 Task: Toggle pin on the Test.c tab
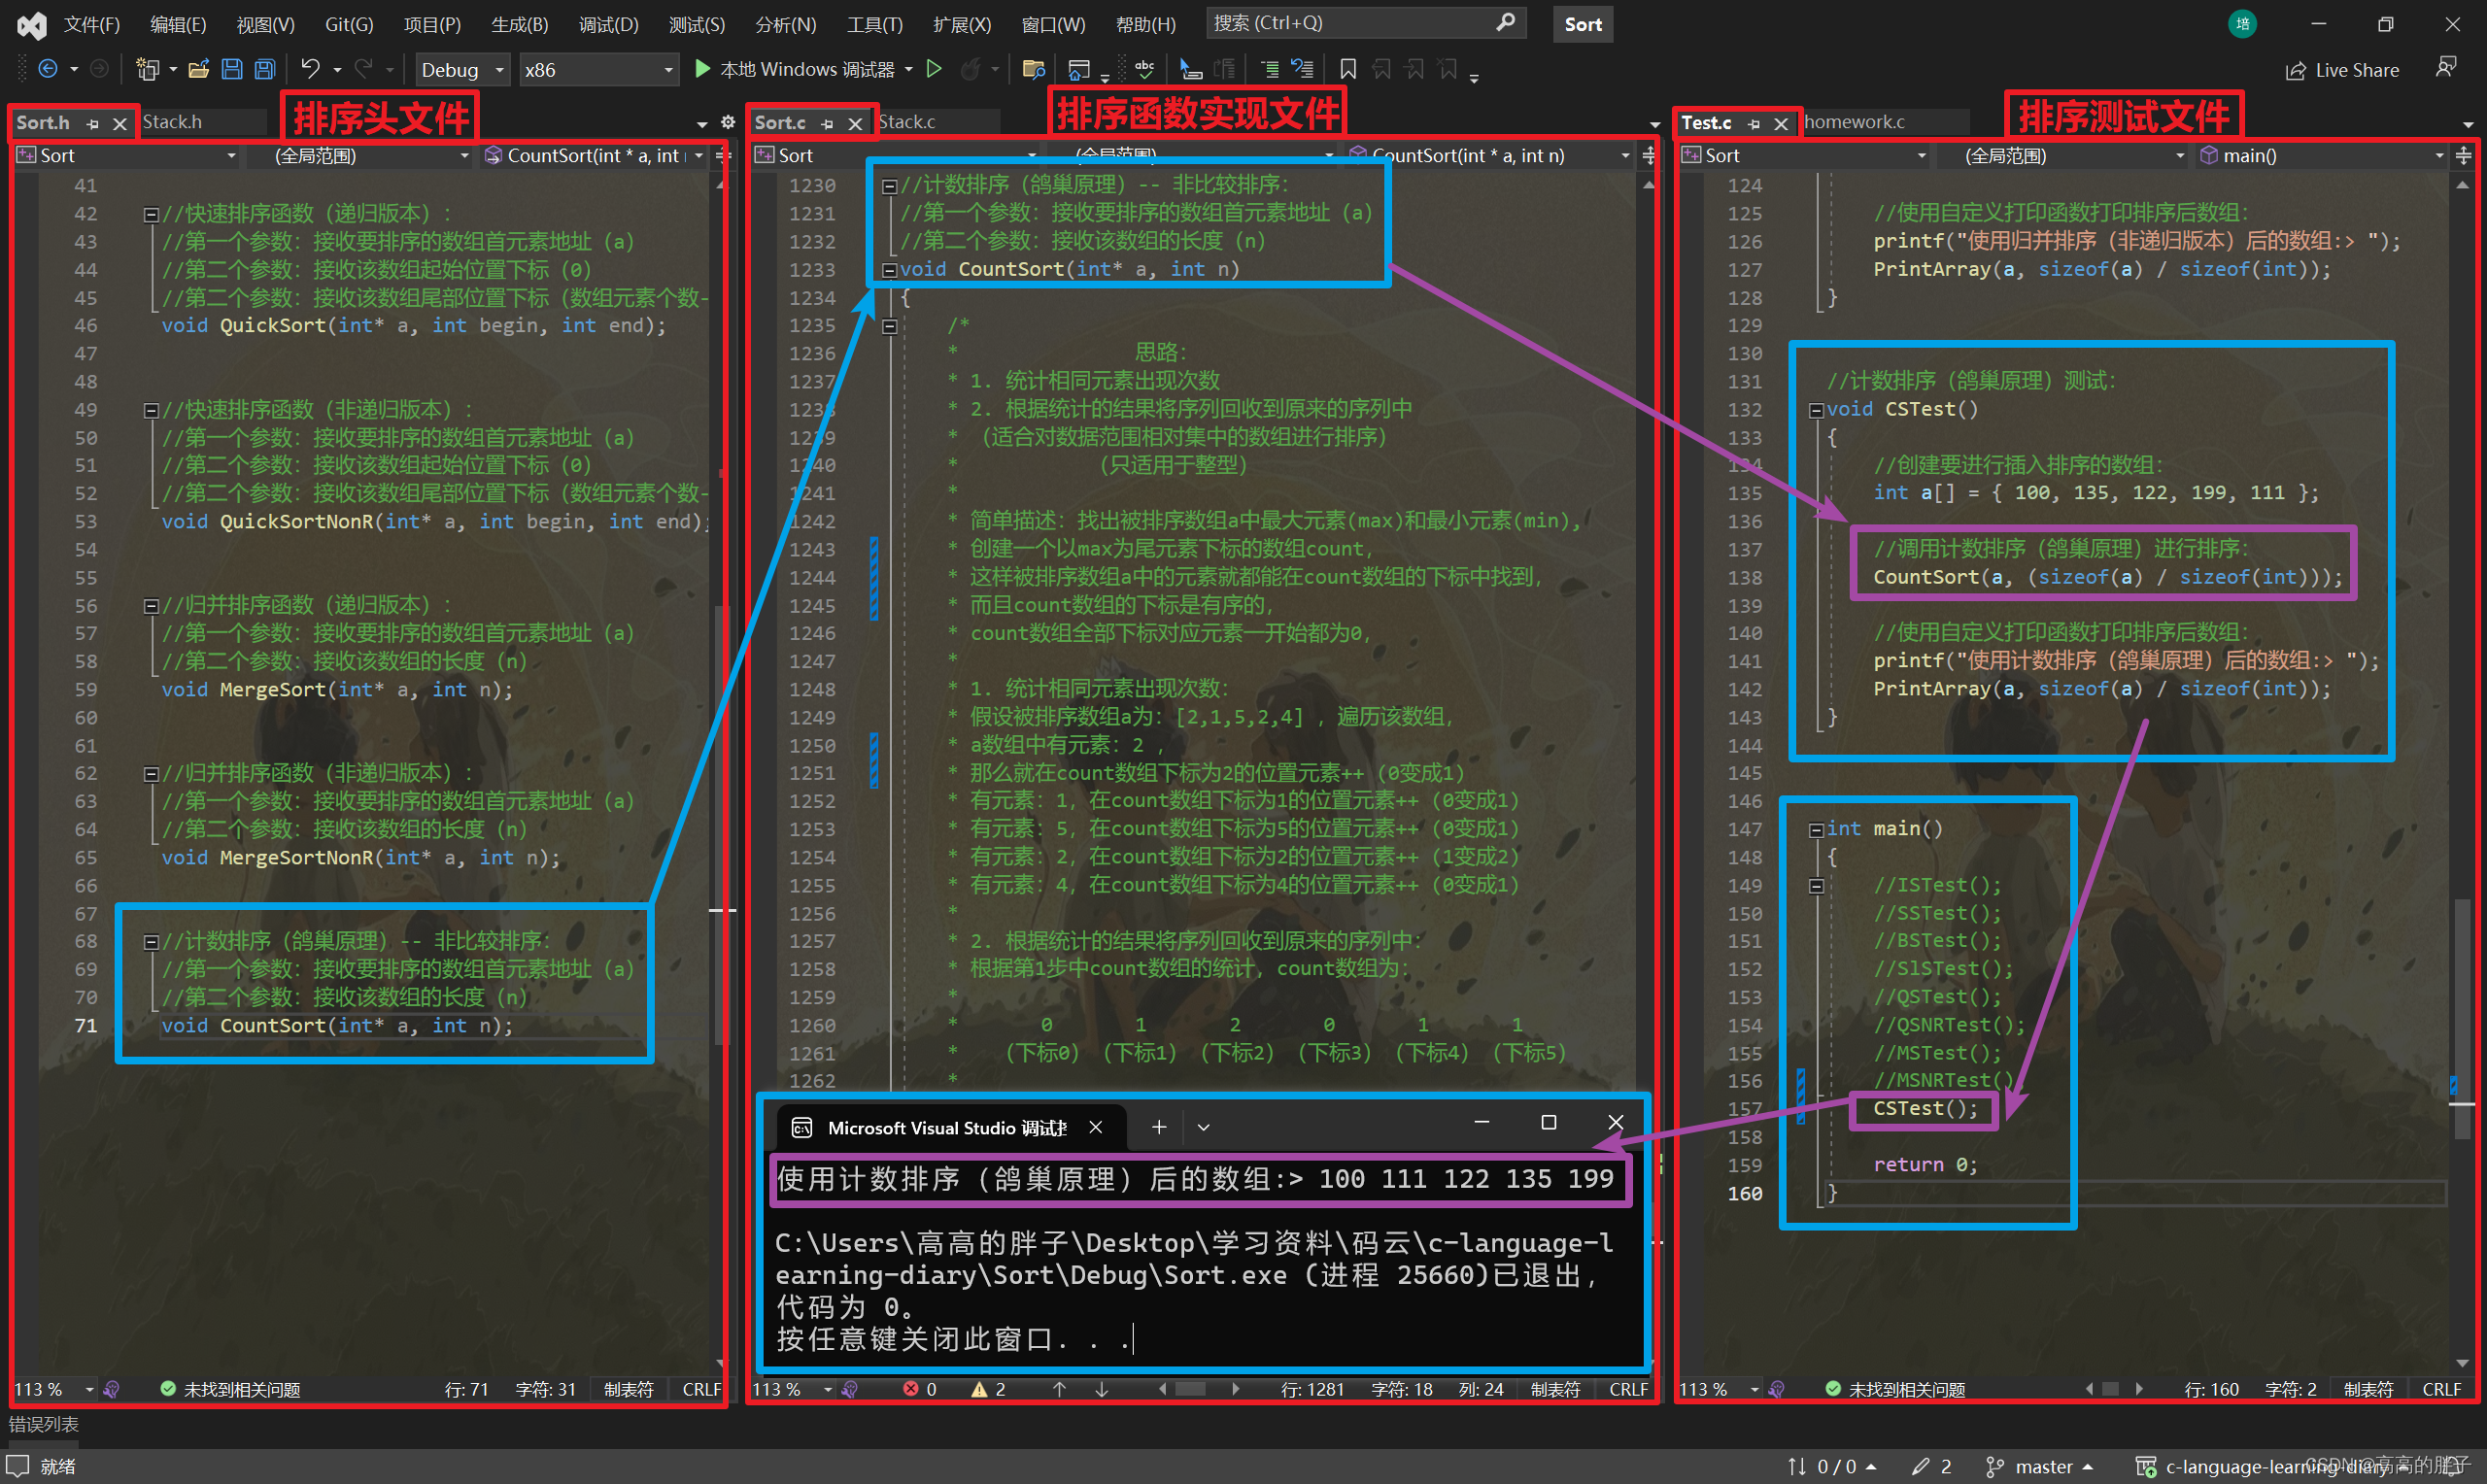[1754, 123]
